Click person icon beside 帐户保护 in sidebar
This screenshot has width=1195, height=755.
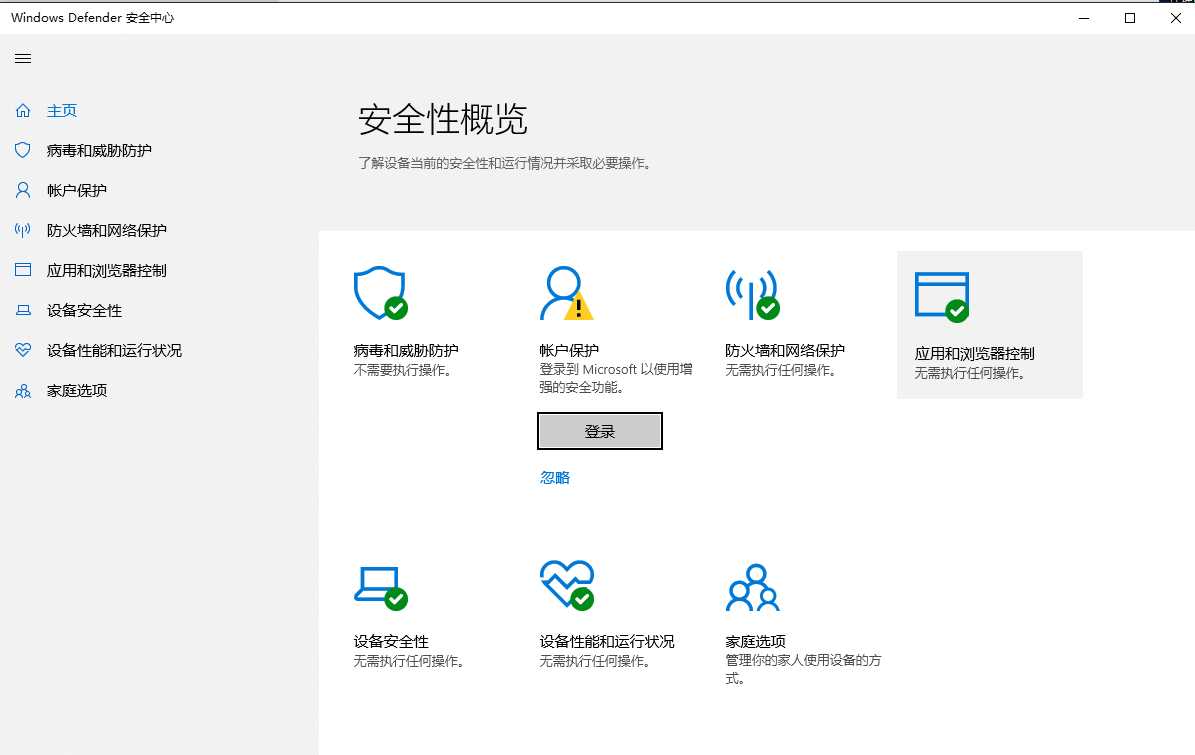pyautogui.click(x=23, y=190)
